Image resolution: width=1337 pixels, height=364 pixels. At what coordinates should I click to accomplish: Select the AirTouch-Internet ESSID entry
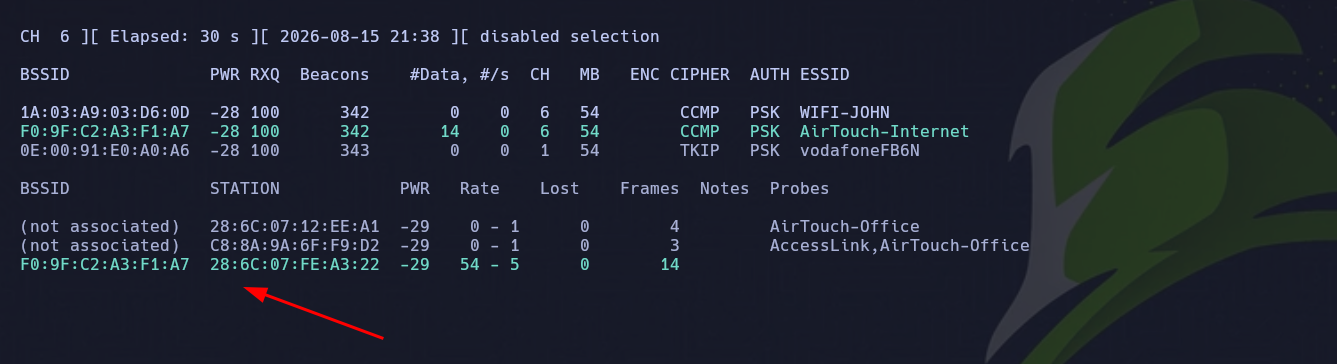coord(884,131)
